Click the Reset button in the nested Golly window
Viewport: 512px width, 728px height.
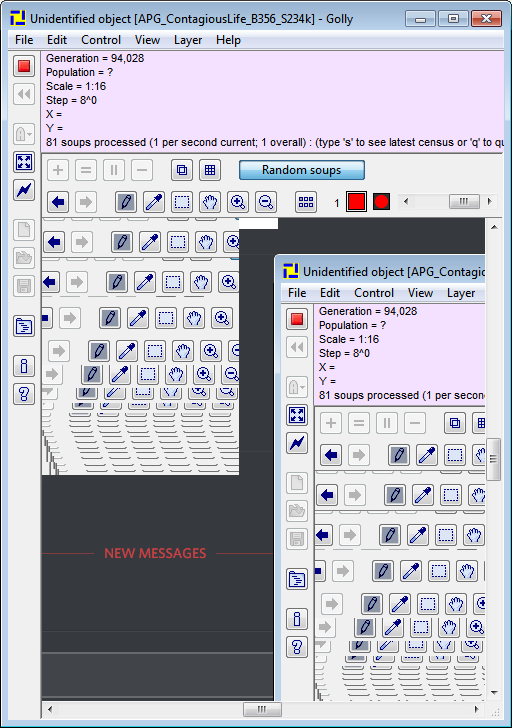tap(297, 347)
